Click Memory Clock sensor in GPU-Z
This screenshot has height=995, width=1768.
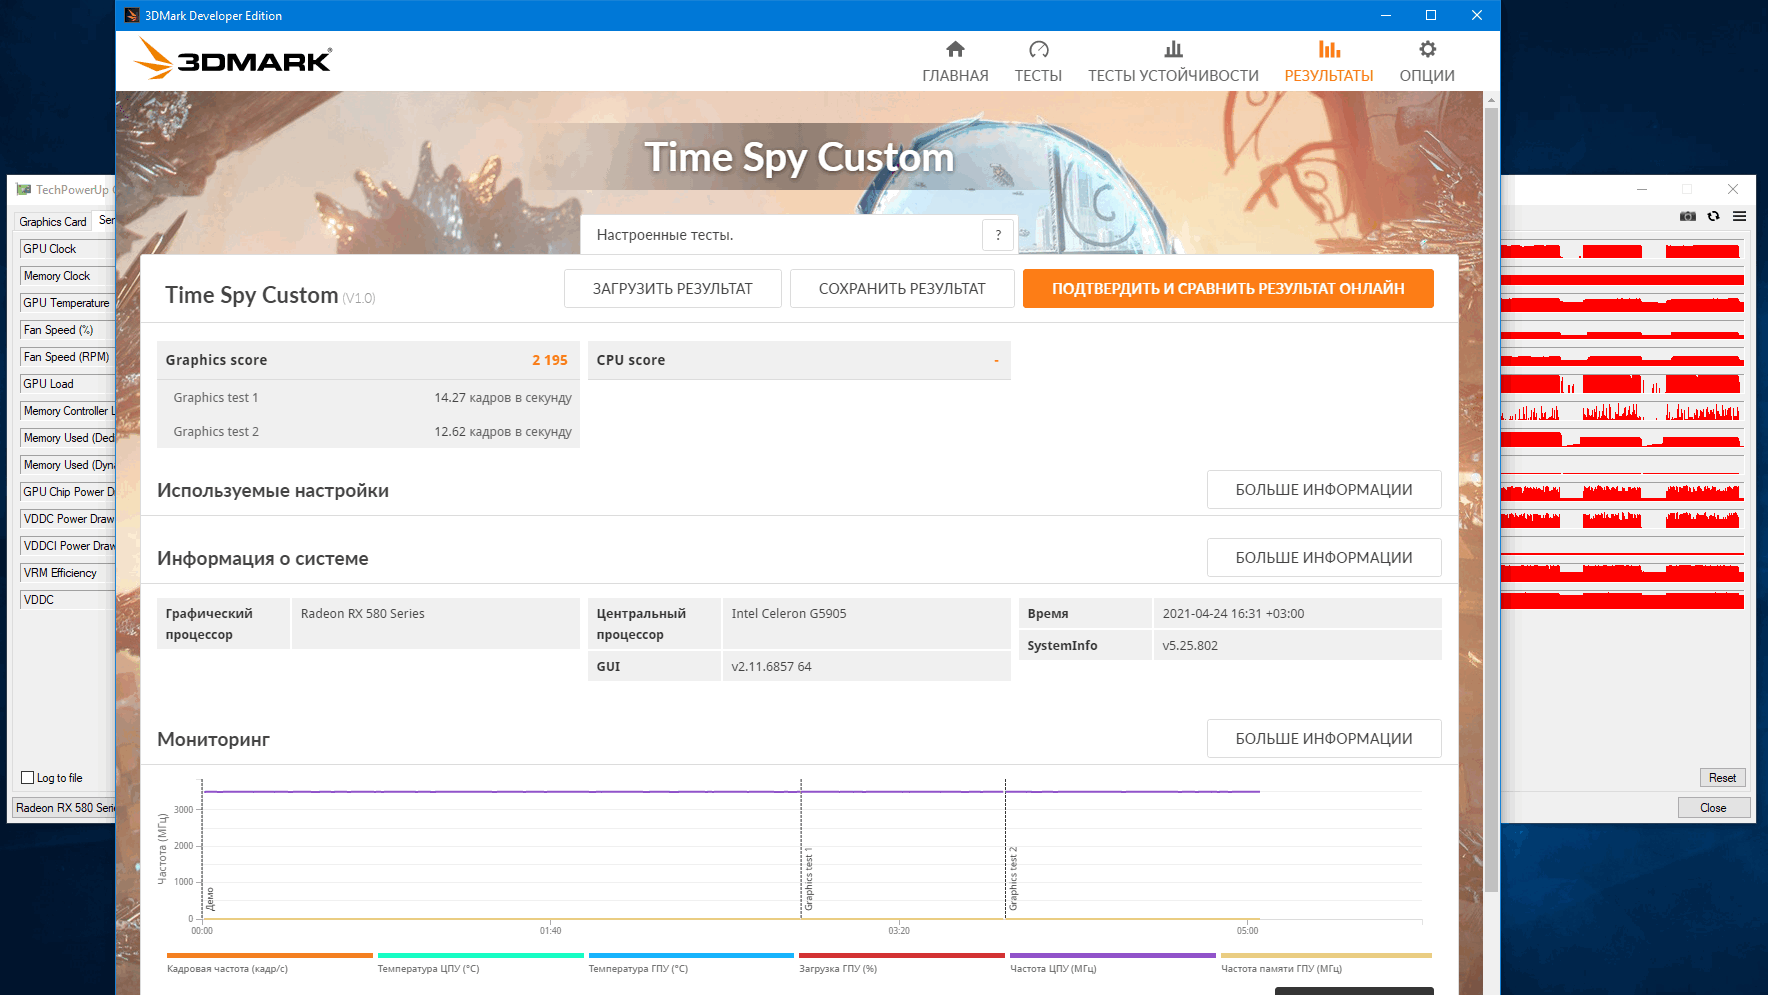tap(67, 276)
